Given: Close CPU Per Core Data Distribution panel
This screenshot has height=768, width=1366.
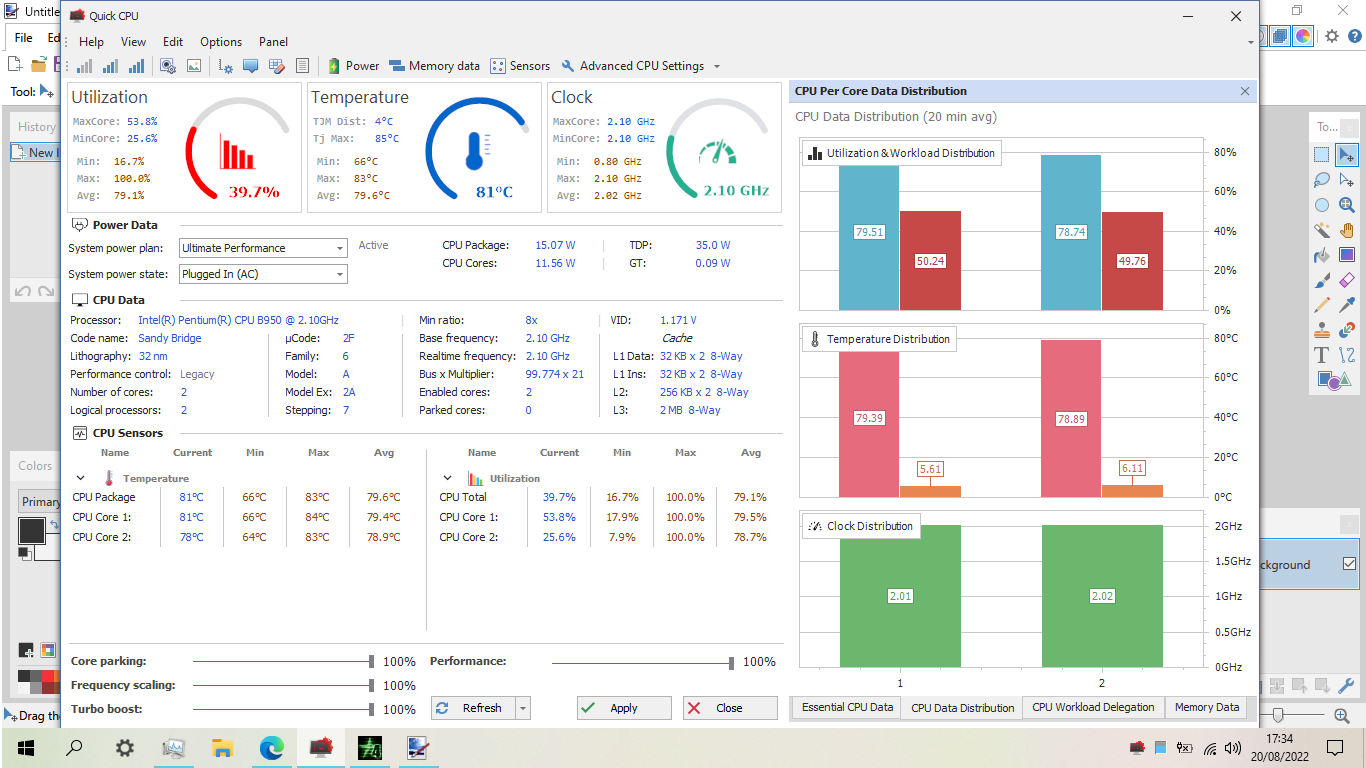Looking at the screenshot, I should tap(1245, 91).
